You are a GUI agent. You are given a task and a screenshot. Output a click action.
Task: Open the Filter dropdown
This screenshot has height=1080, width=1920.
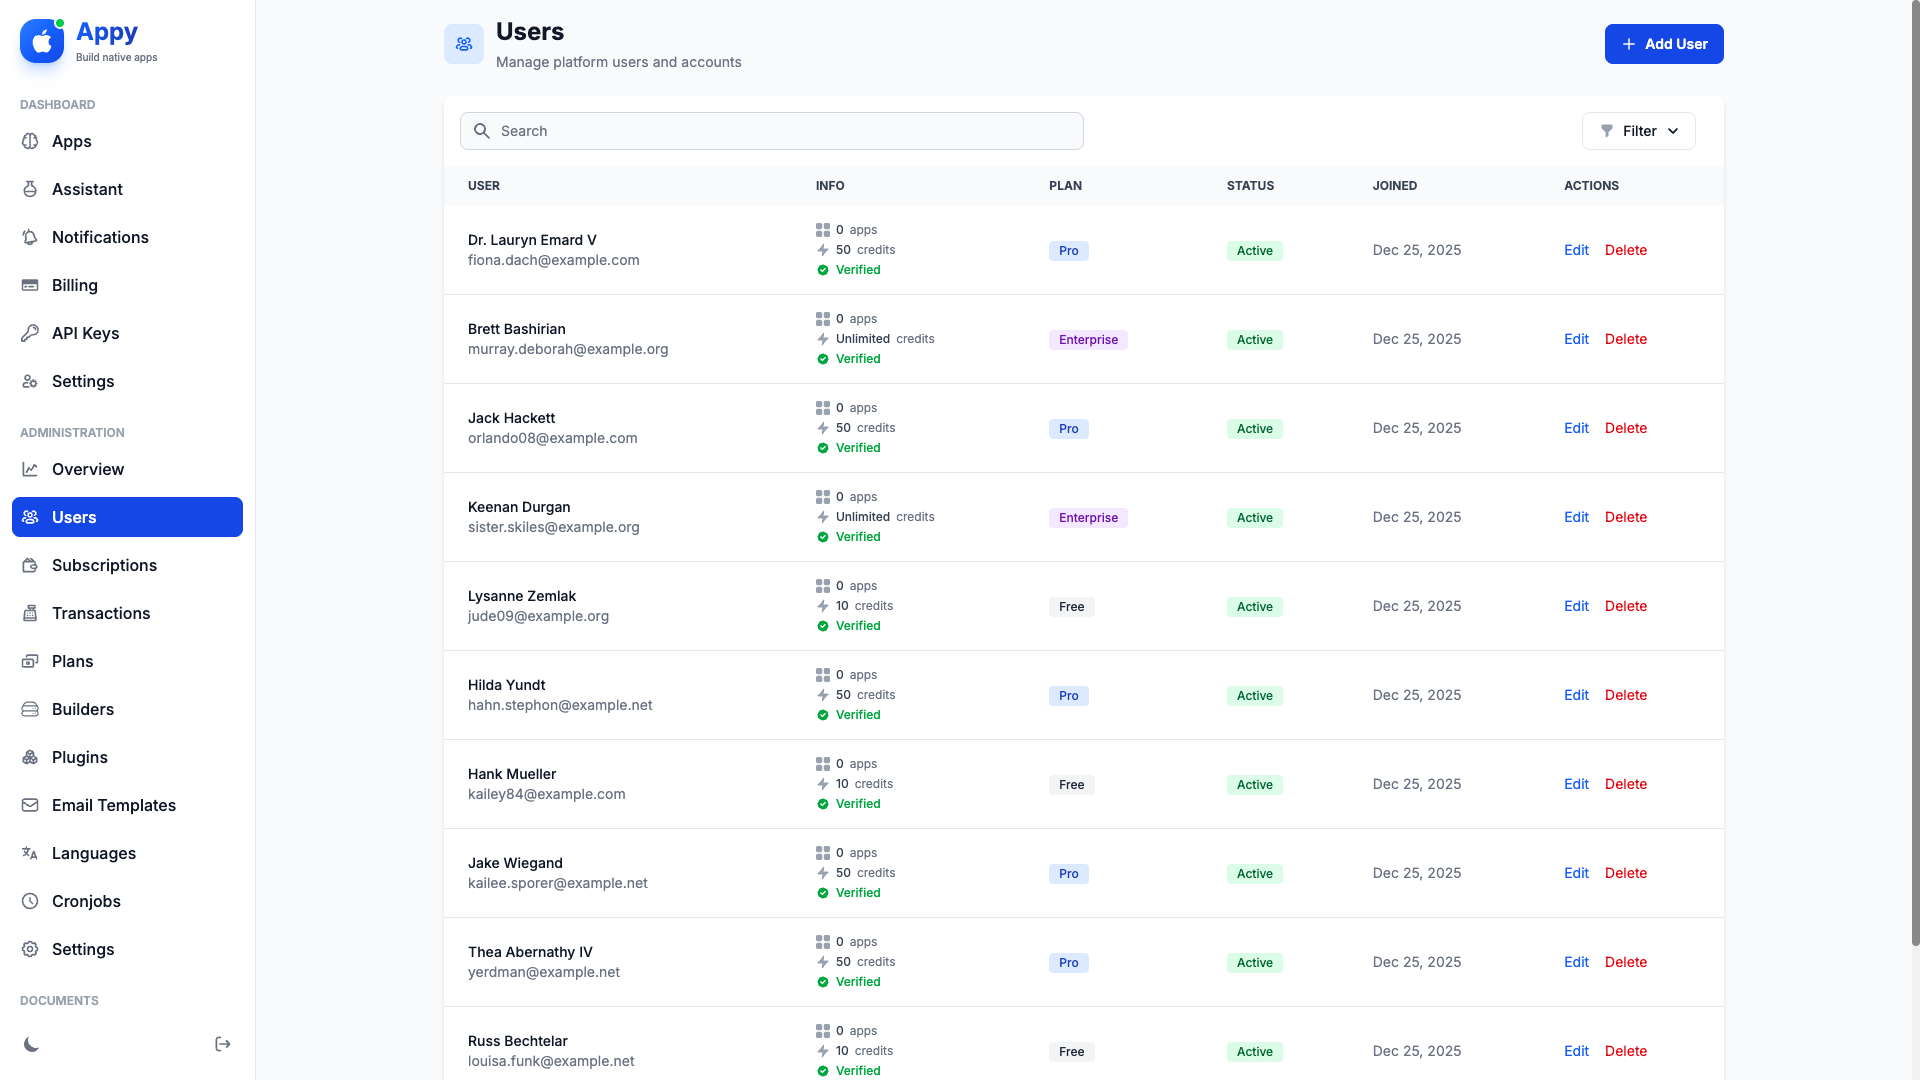[1638, 131]
